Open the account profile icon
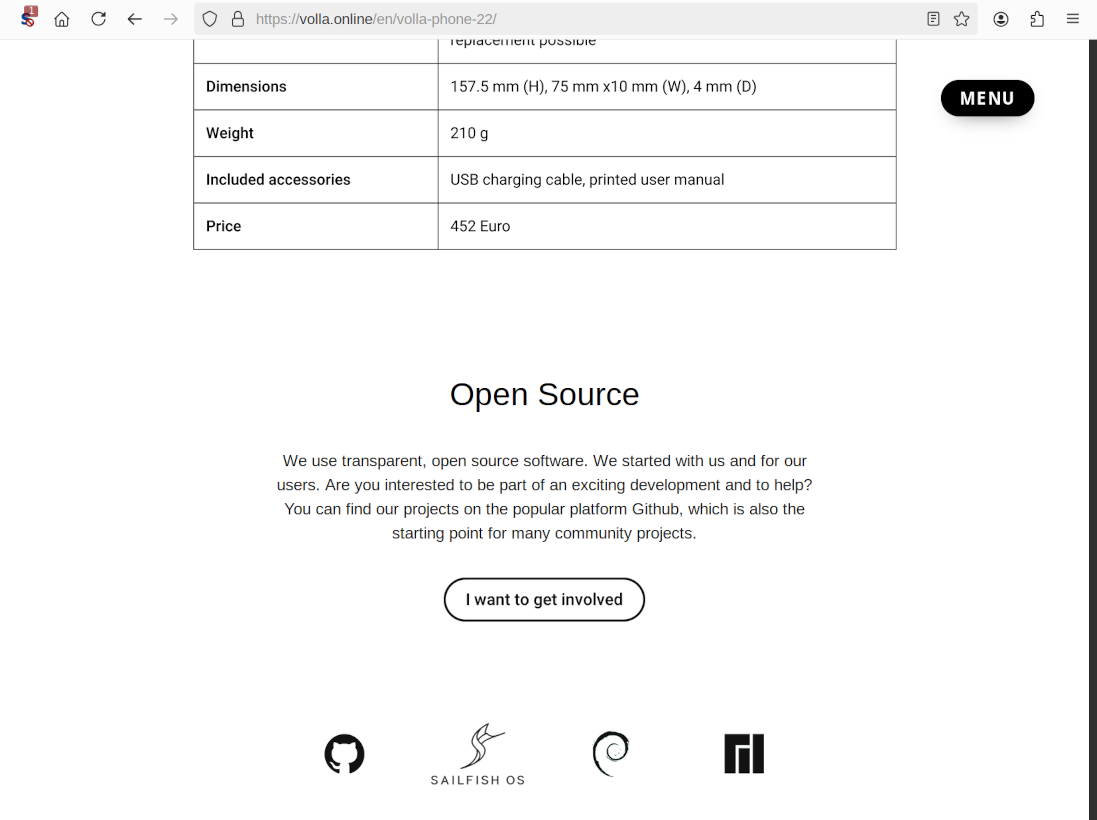Viewport: 1097px width, 820px height. 1001,19
